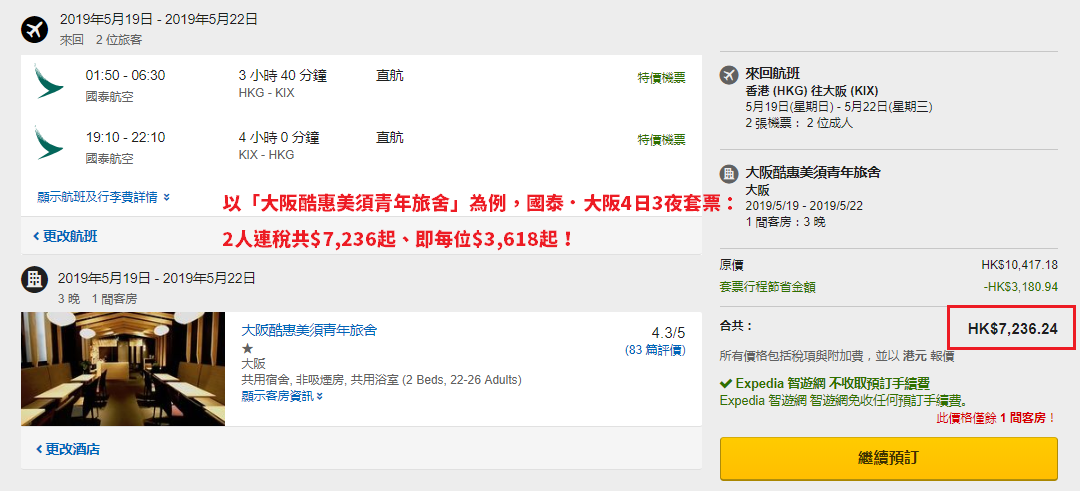Viewport: 1080px width, 491px height.
Task: Click sidebar hotel name 大阪酷惠美須青年旅舍
Action: point(813,172)
